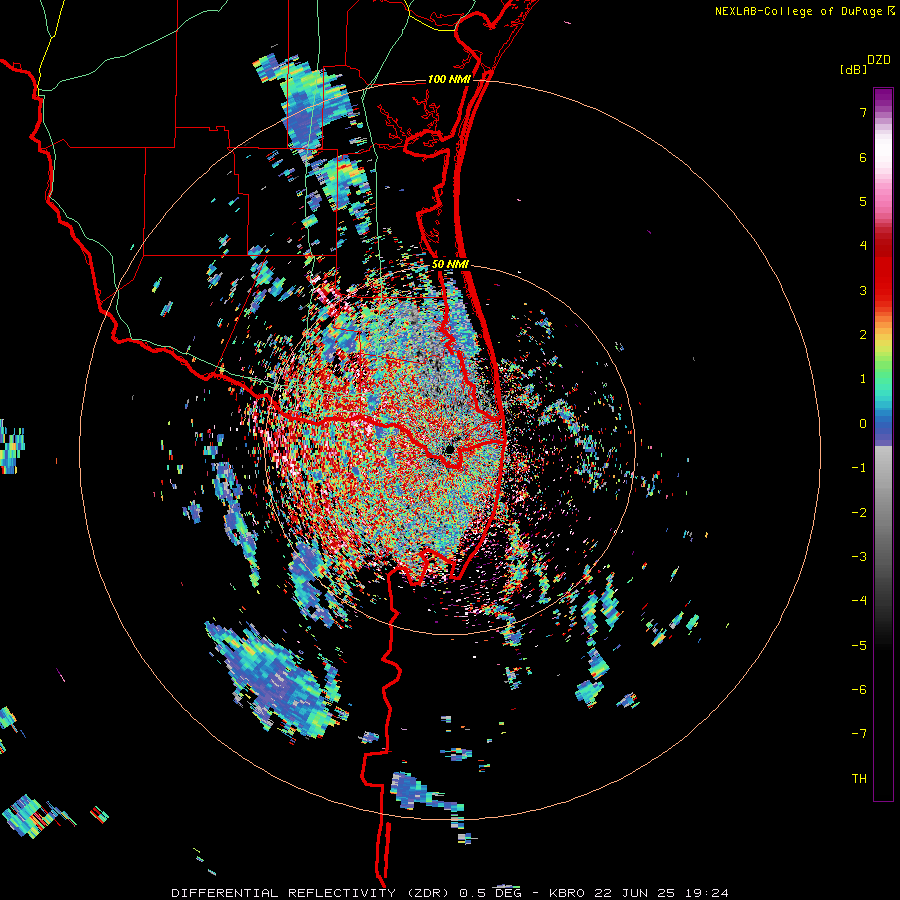Screen dimensions: 900x900
Task: Click the TH threshold label on scale
Action: coord(859,779)
